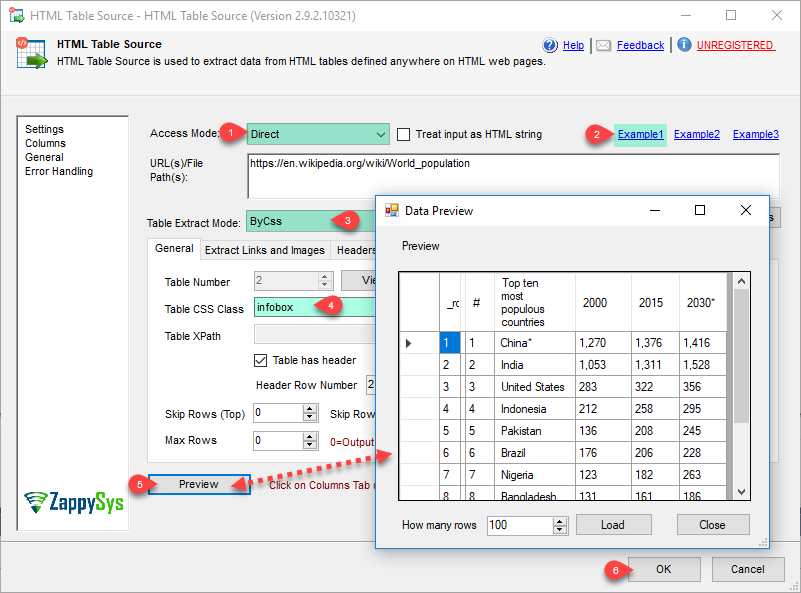The width and height of the screenshot is (801, 593).
Task: Click the UNREGISTERED link
Action: pyautogui.click(x=735, y=45)
